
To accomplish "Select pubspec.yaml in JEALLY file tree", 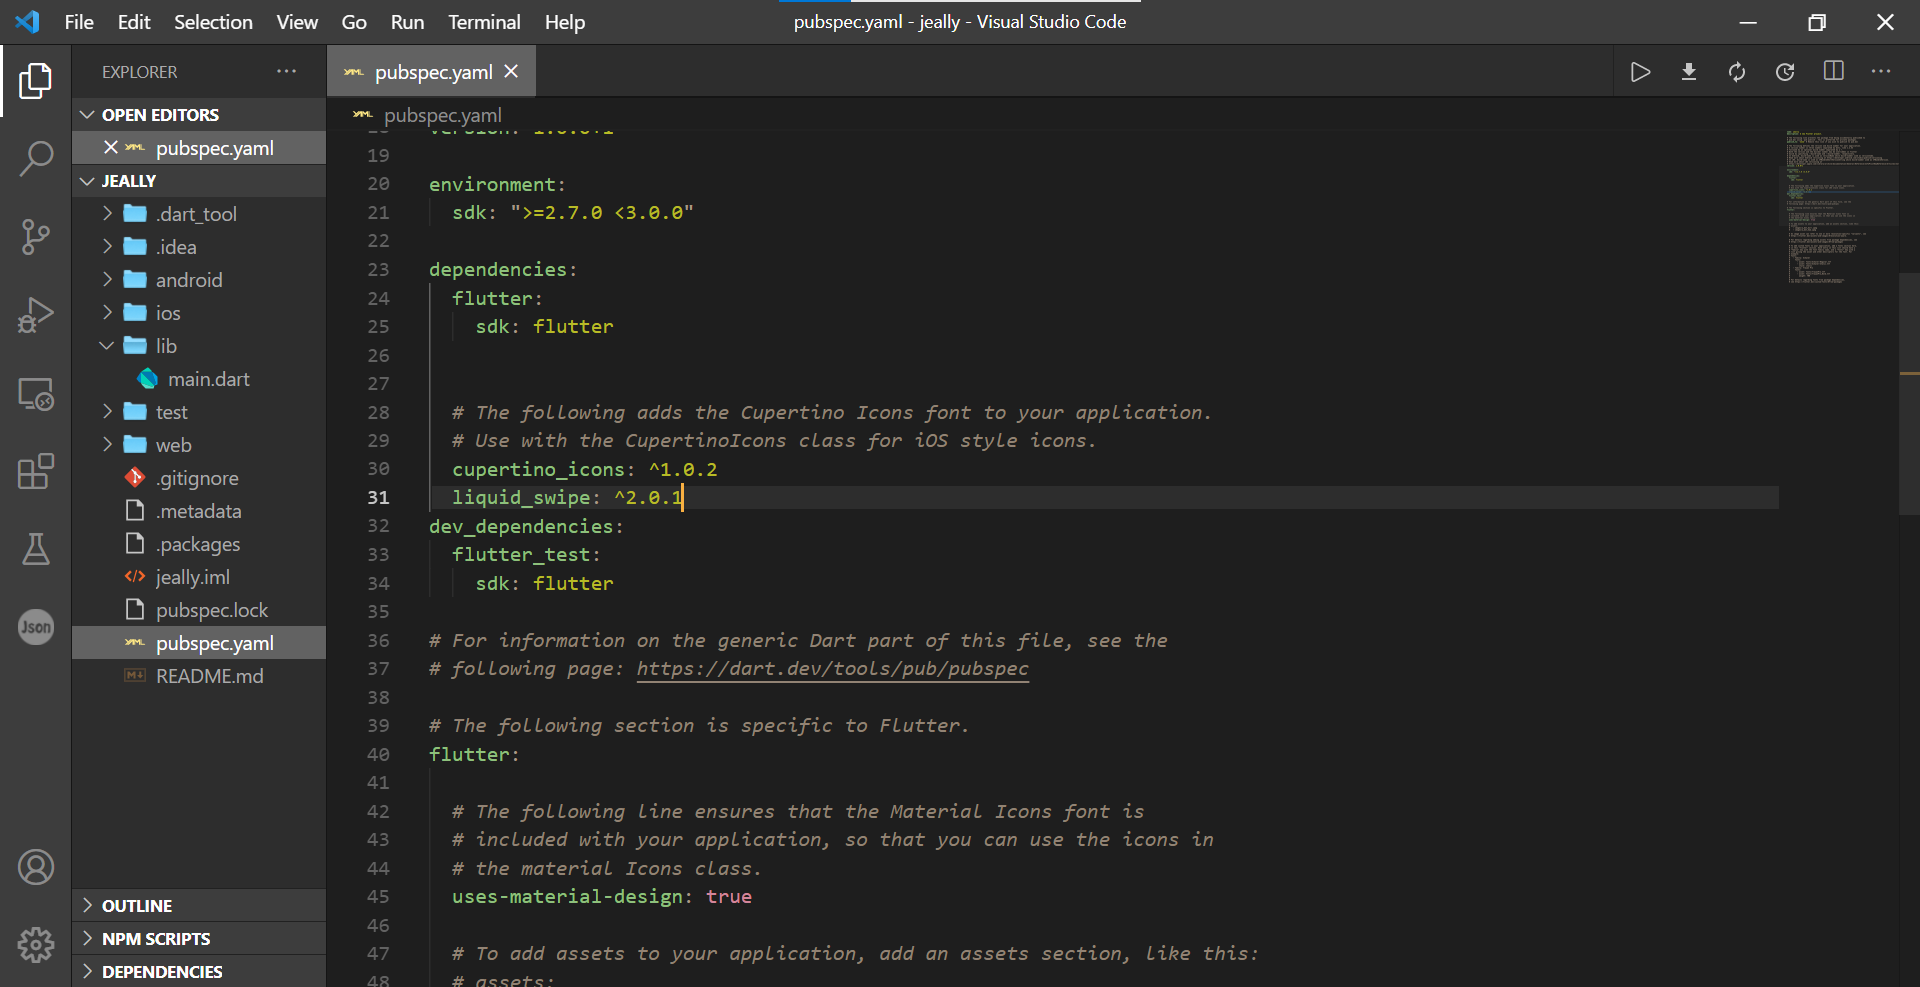I will point(199,642).
